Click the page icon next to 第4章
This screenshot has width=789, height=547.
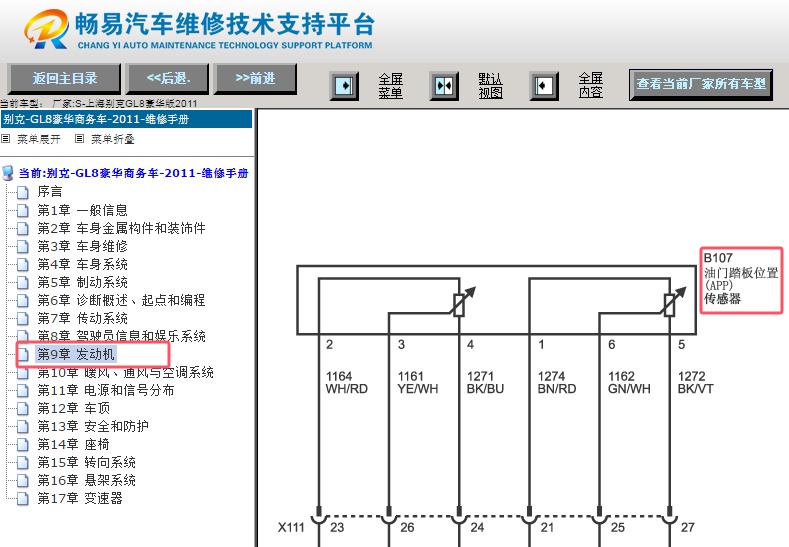[23, 265]
